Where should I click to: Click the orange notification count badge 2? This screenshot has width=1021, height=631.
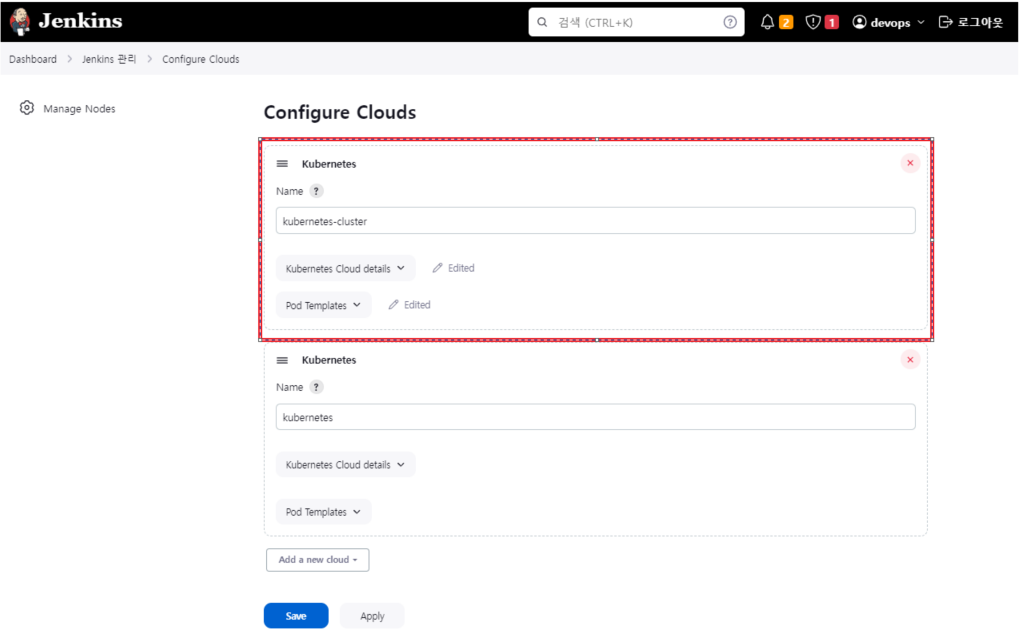coord(786,23)
